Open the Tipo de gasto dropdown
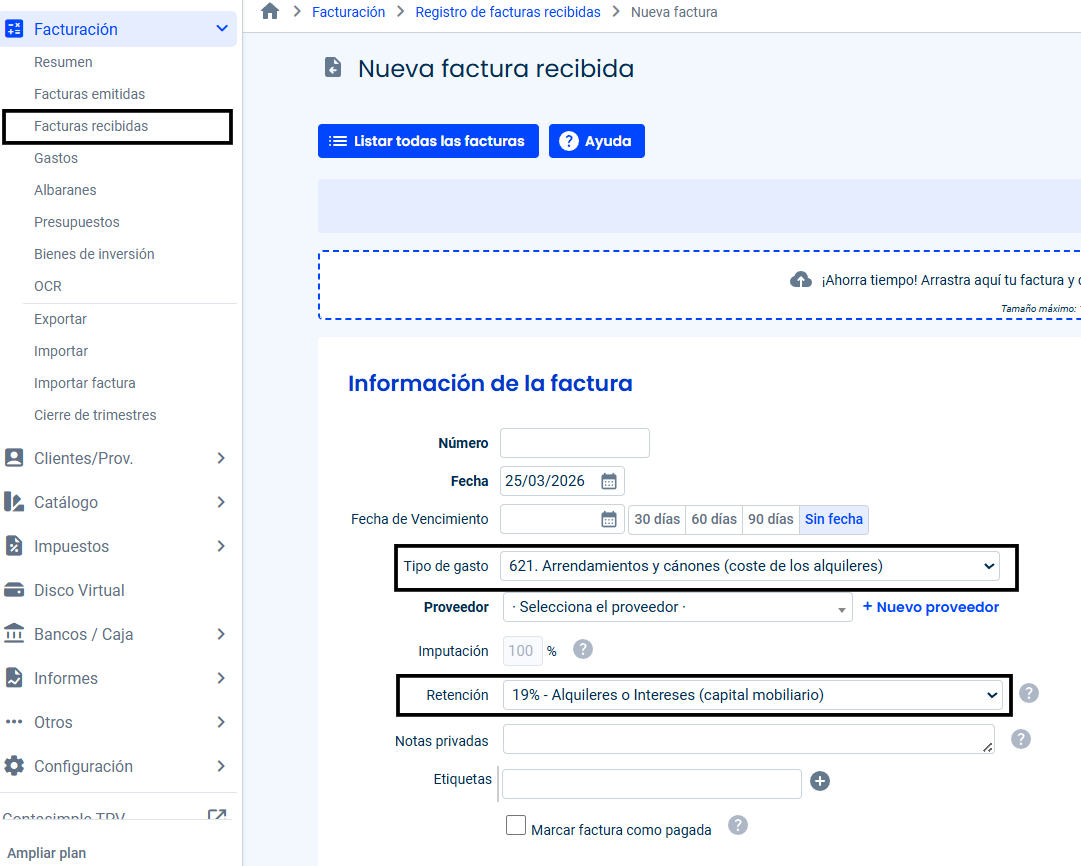Image resolution: width=1081 pixels, height=866 pixels. 749,566
